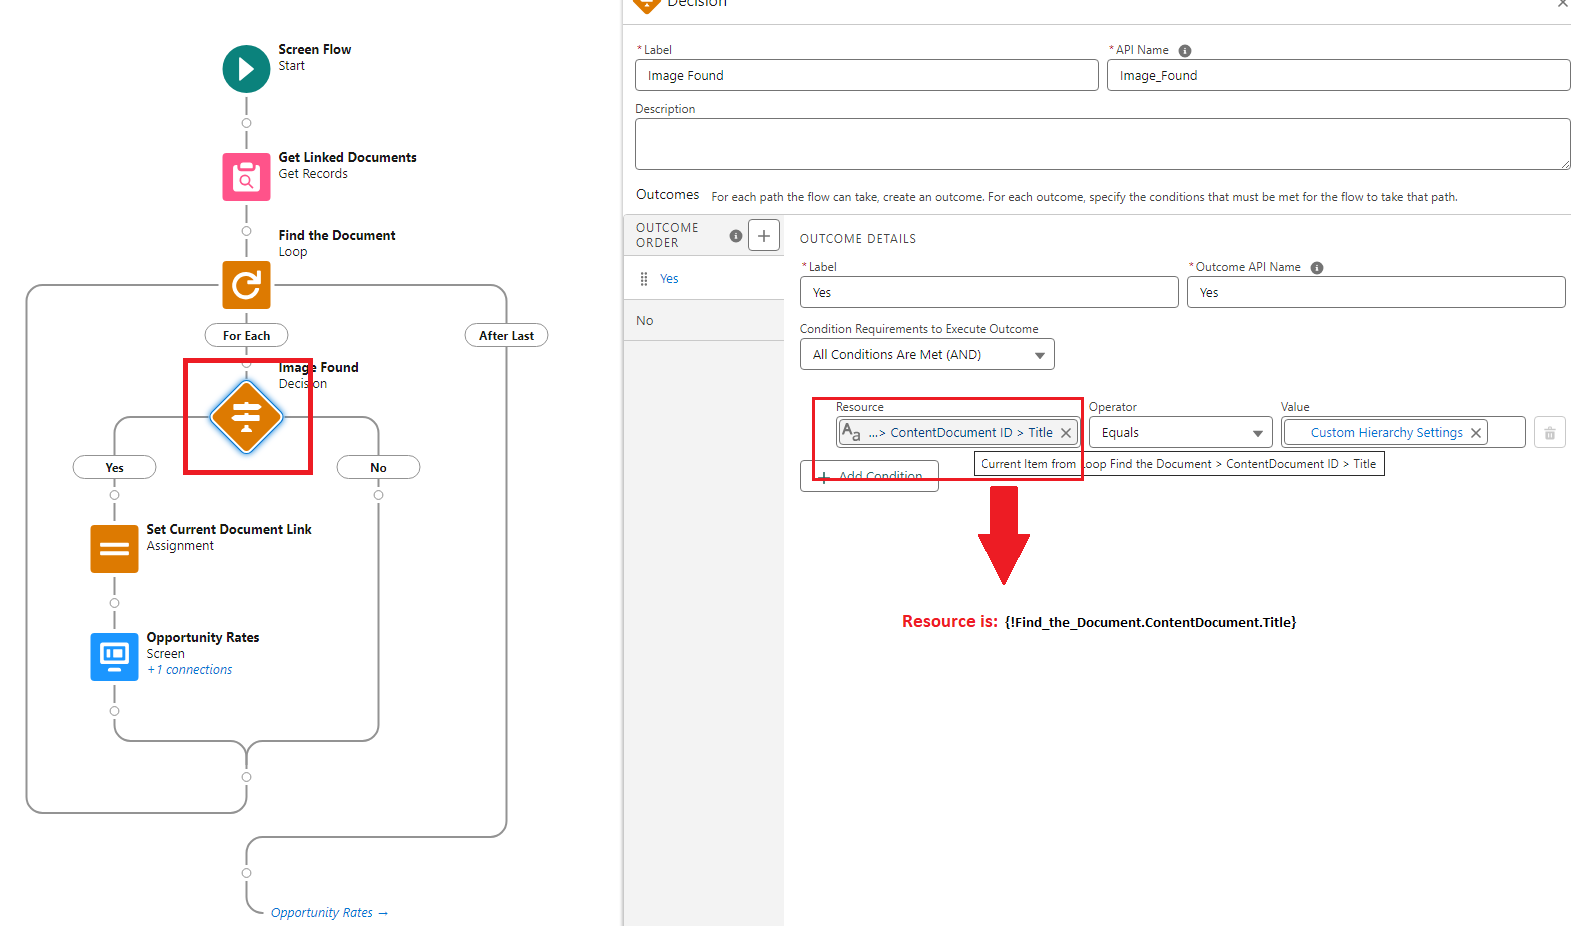Expand the Operator Equals dropdown
This screenshot has height=926, width=1571.
point(1180,433)
